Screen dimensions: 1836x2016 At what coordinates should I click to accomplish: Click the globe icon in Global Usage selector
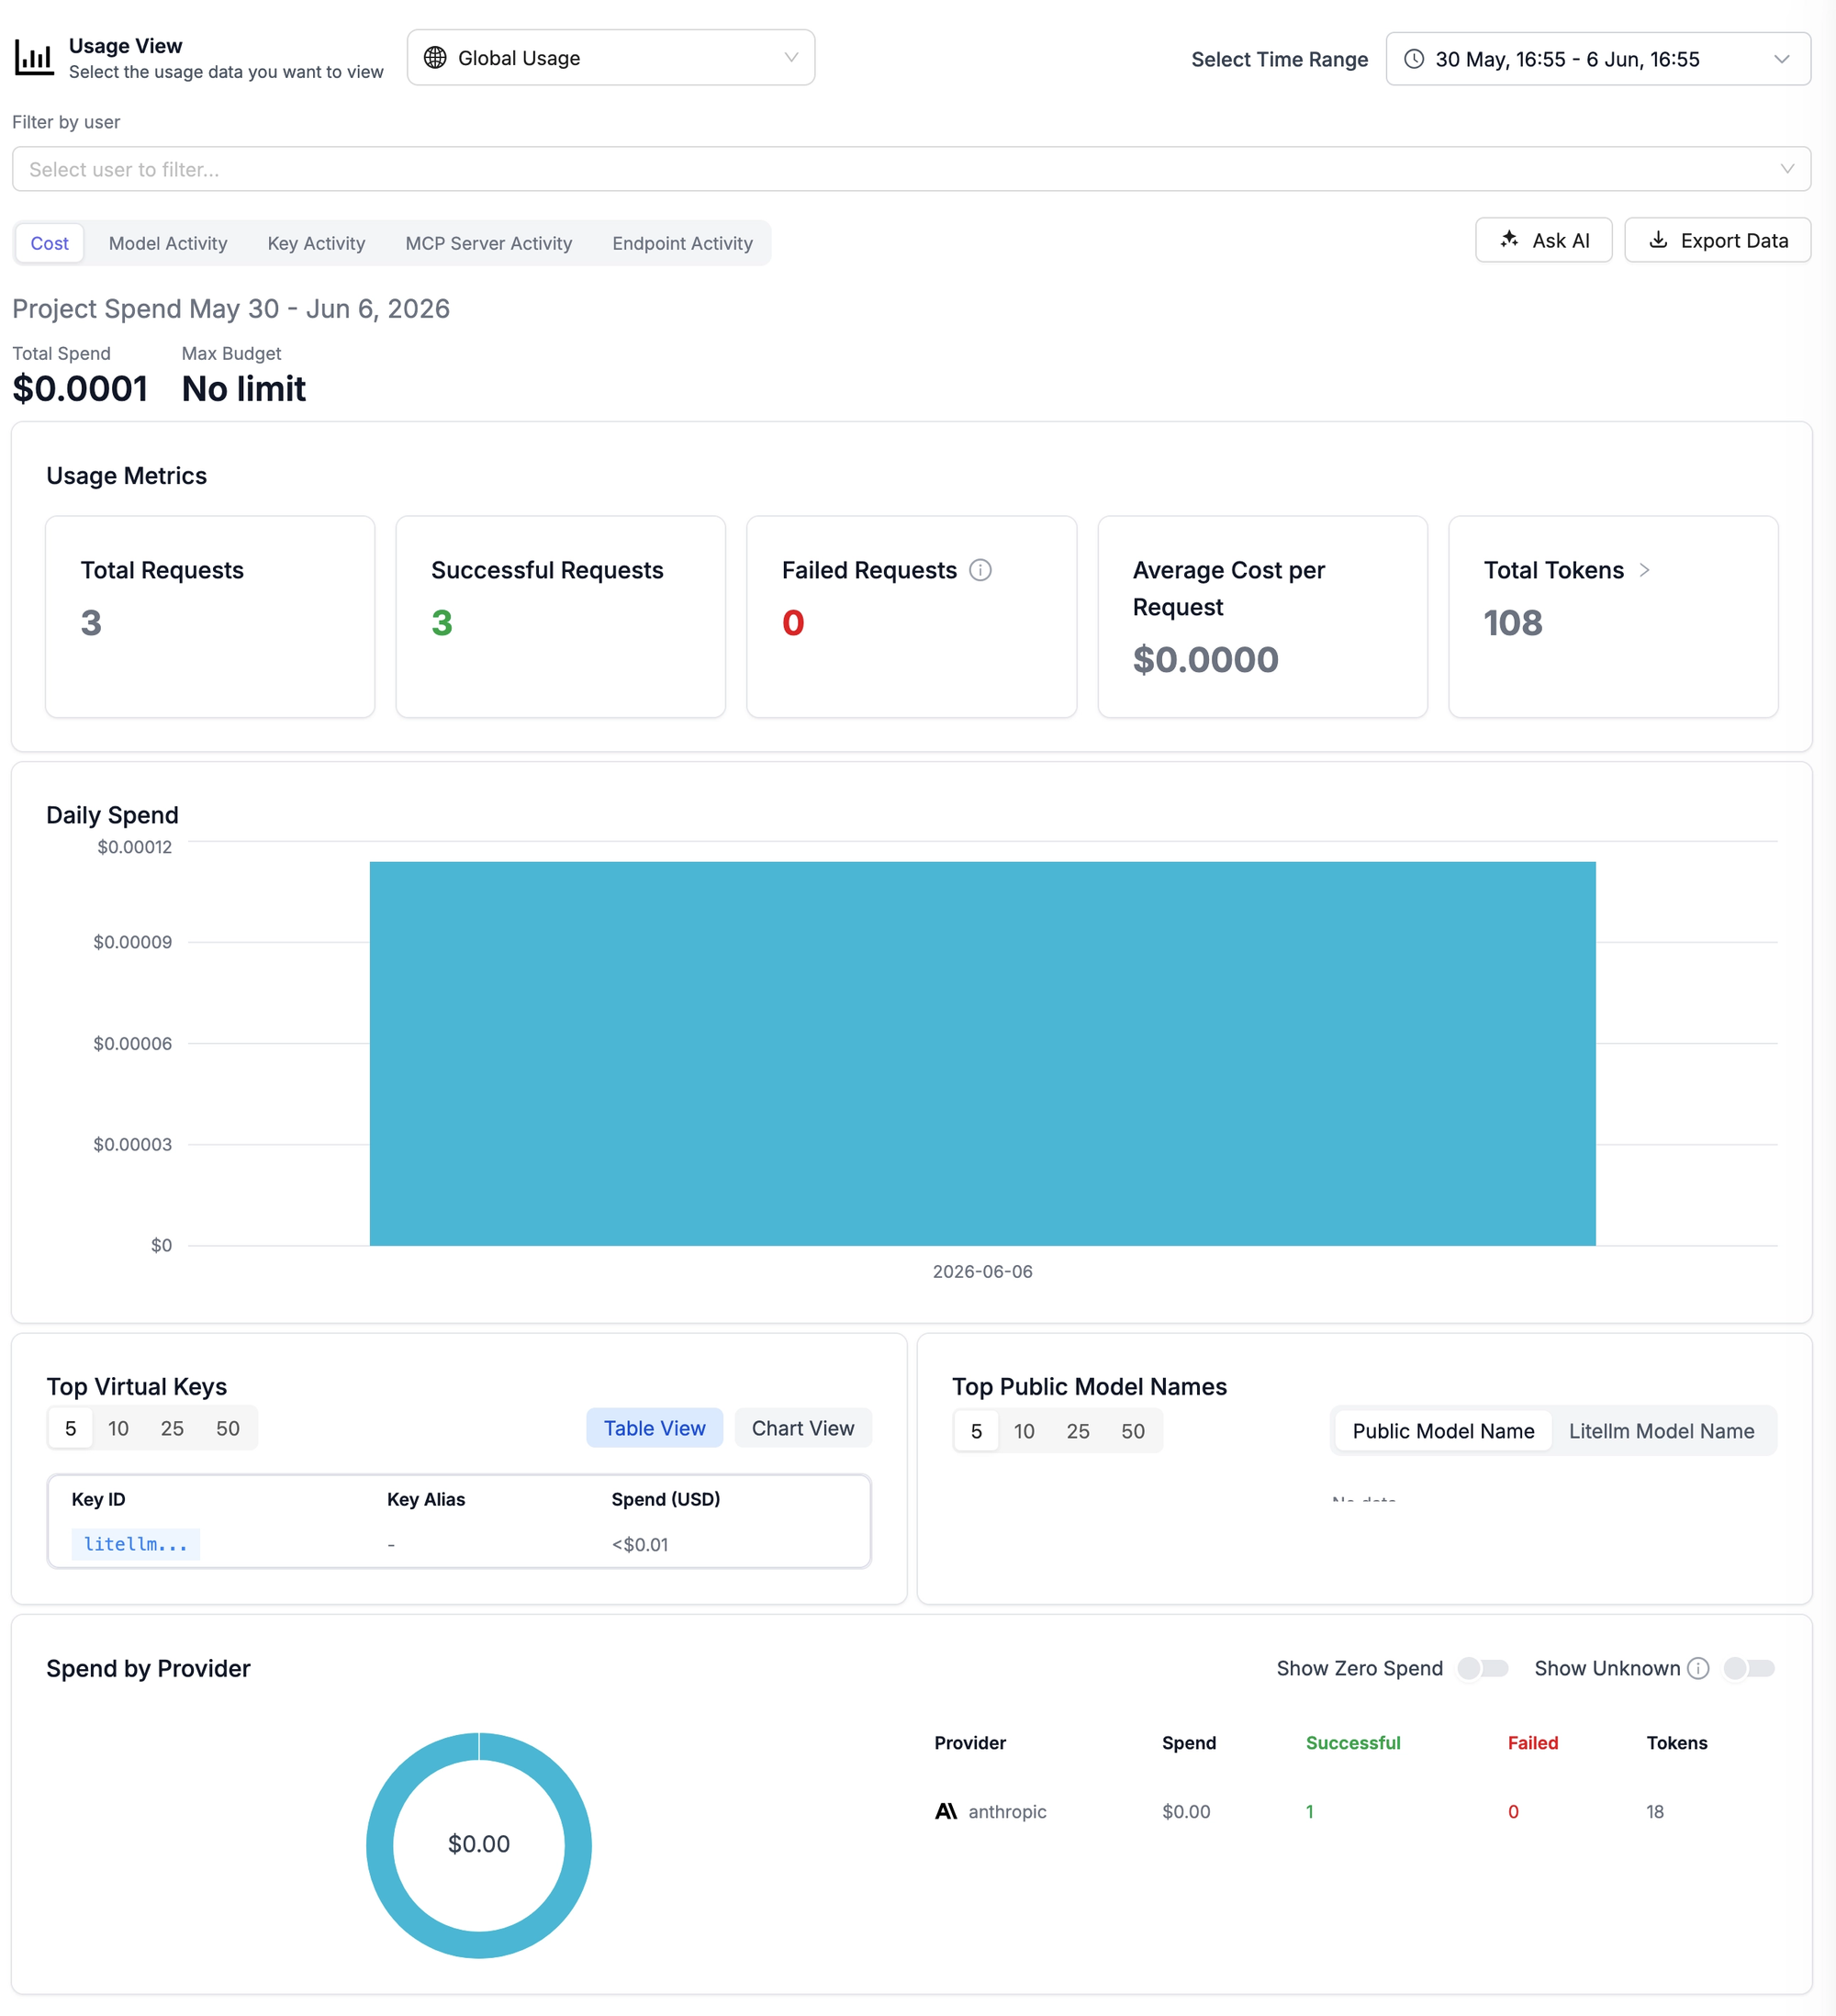coord(435,58)
